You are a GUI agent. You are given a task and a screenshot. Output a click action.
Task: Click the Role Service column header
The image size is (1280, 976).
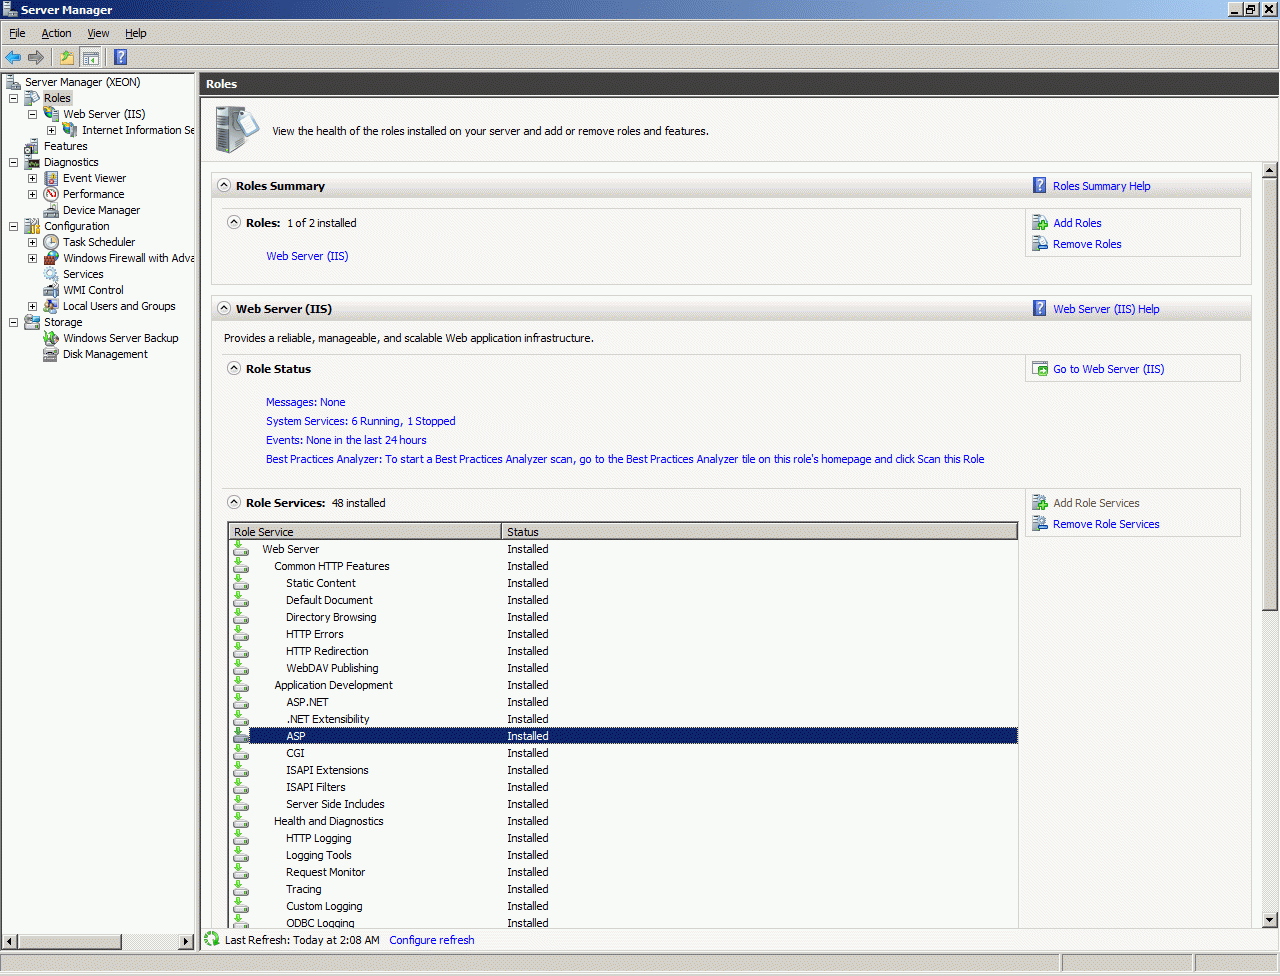[365, 532]
